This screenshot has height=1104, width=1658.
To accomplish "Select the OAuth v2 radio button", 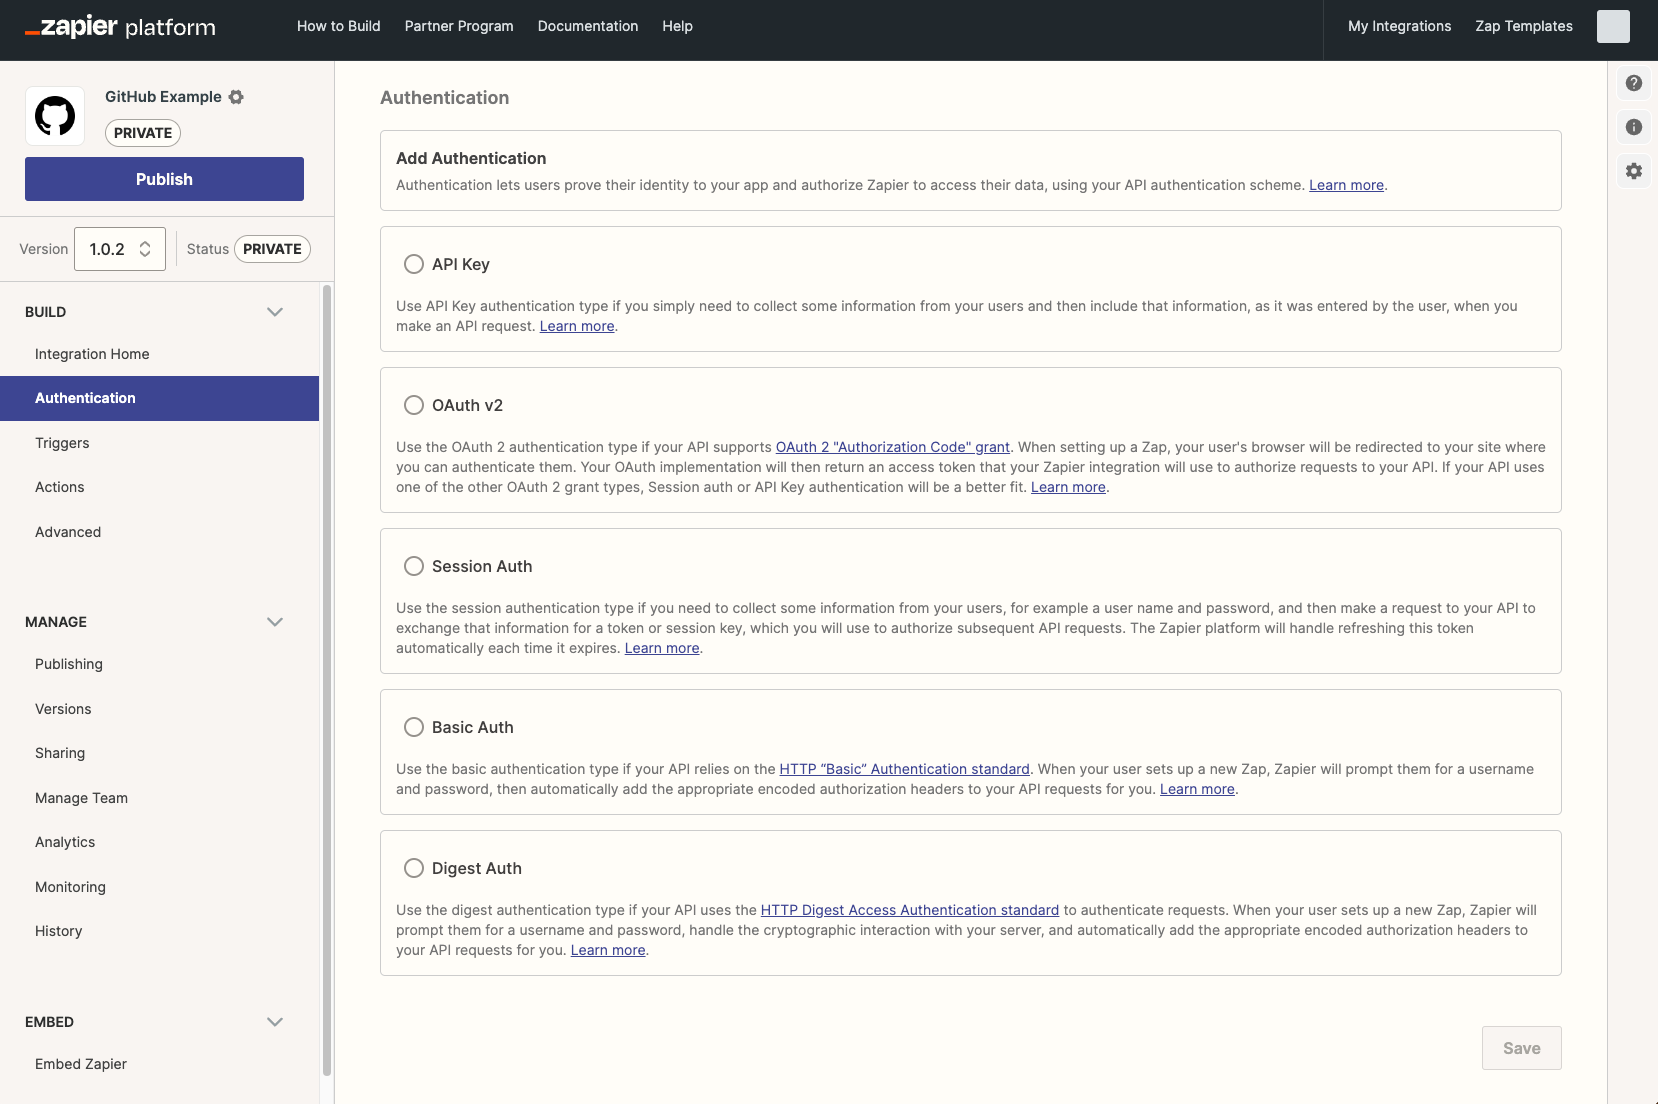I will [414, 405].
